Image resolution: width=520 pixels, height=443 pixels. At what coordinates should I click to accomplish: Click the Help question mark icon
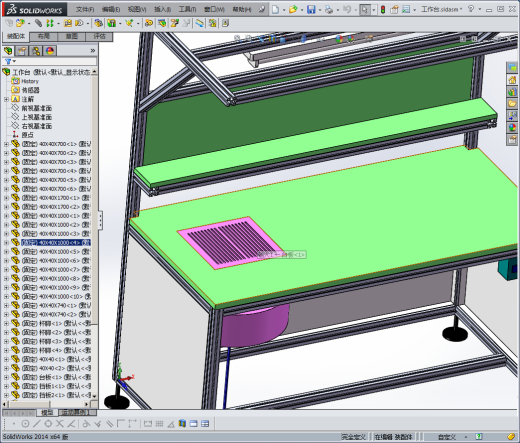click(x=471, y=9)
